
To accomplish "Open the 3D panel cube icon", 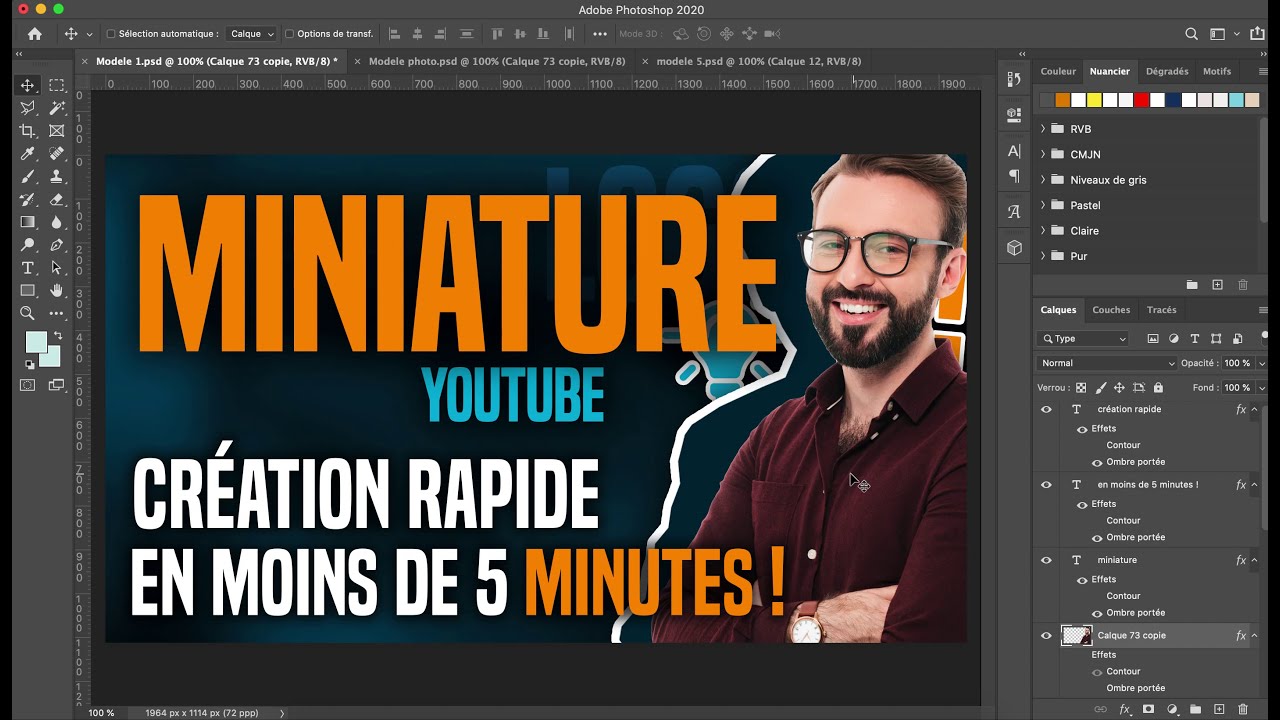I will point(1014,247).
